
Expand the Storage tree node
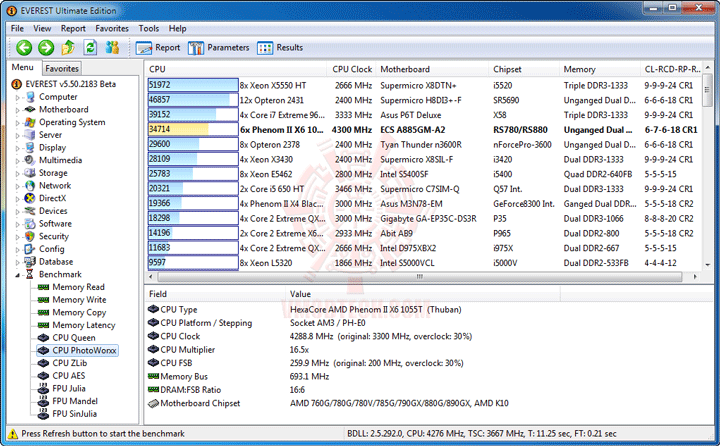coord(17,174)
